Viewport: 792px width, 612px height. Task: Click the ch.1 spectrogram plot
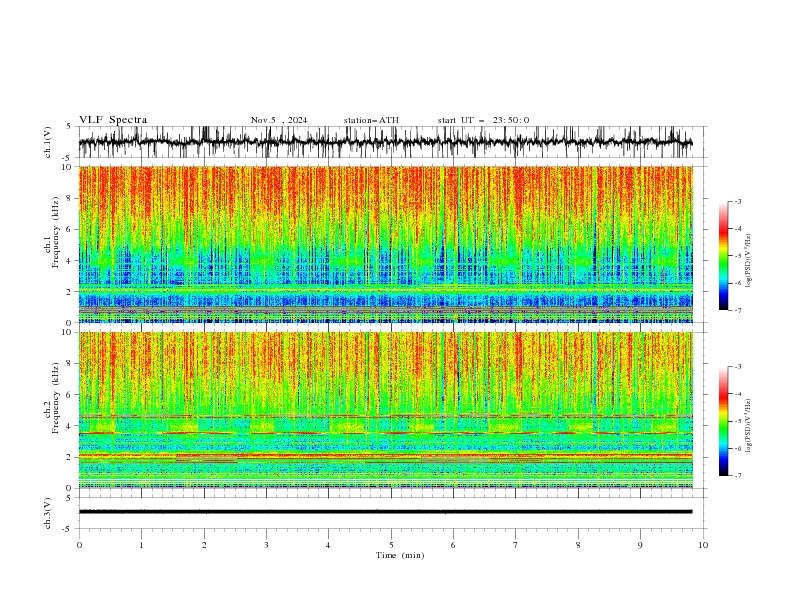tap(385, 244)
